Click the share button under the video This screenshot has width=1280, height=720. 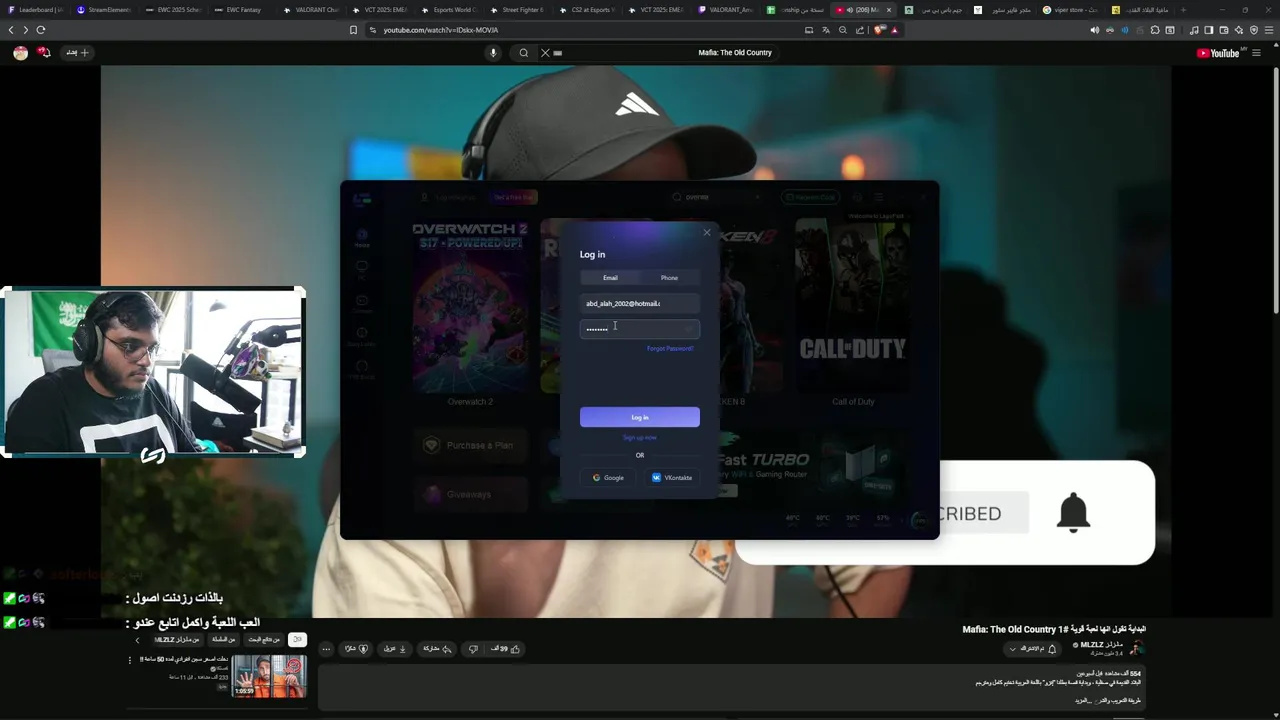pos(437,649)
